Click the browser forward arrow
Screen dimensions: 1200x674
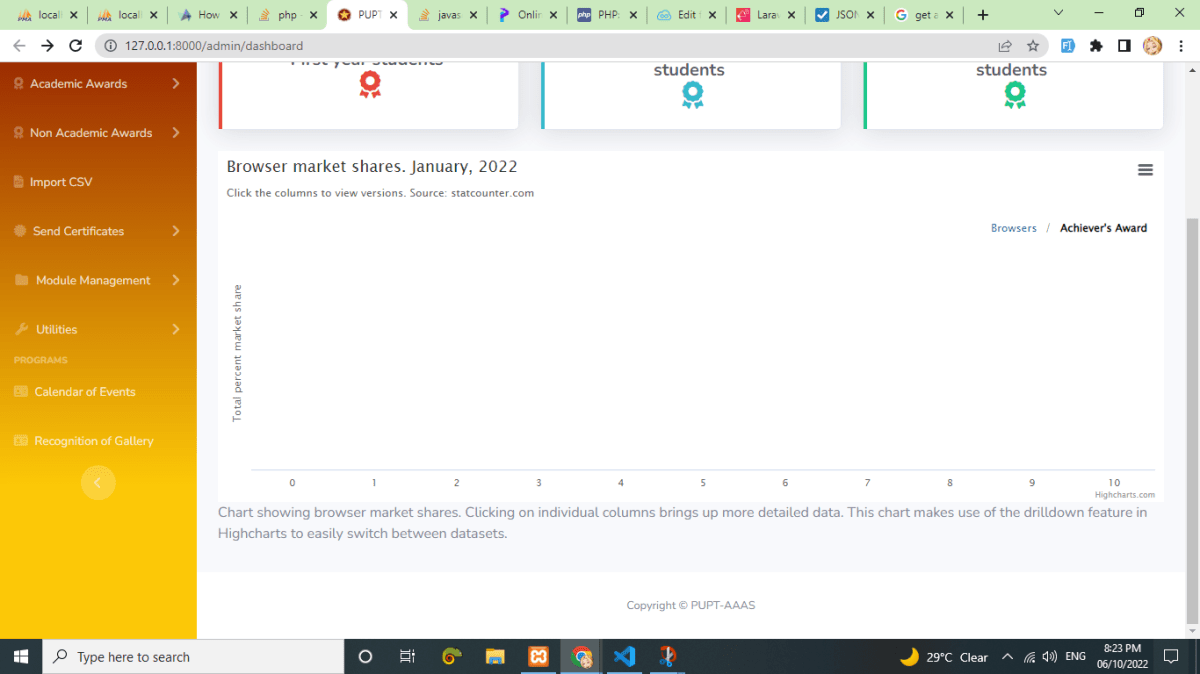[x=47, y=46]
